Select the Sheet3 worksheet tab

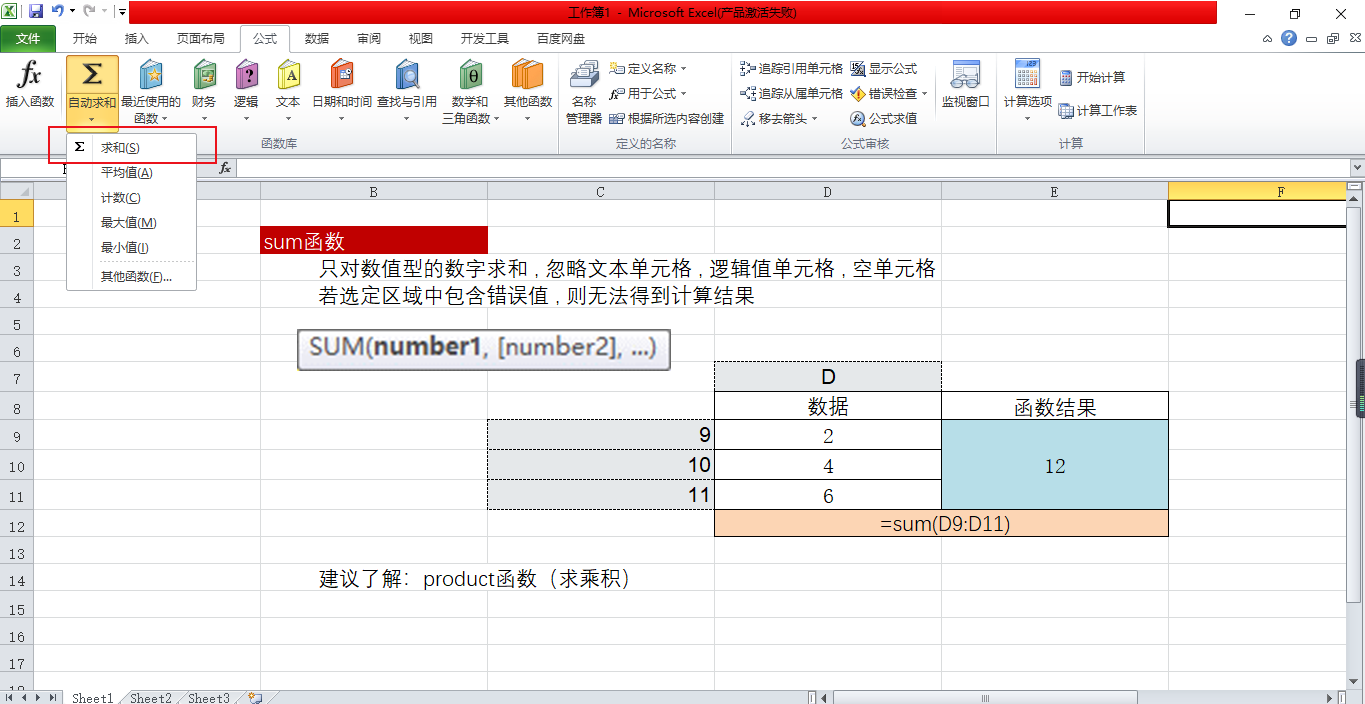(209, 698)
